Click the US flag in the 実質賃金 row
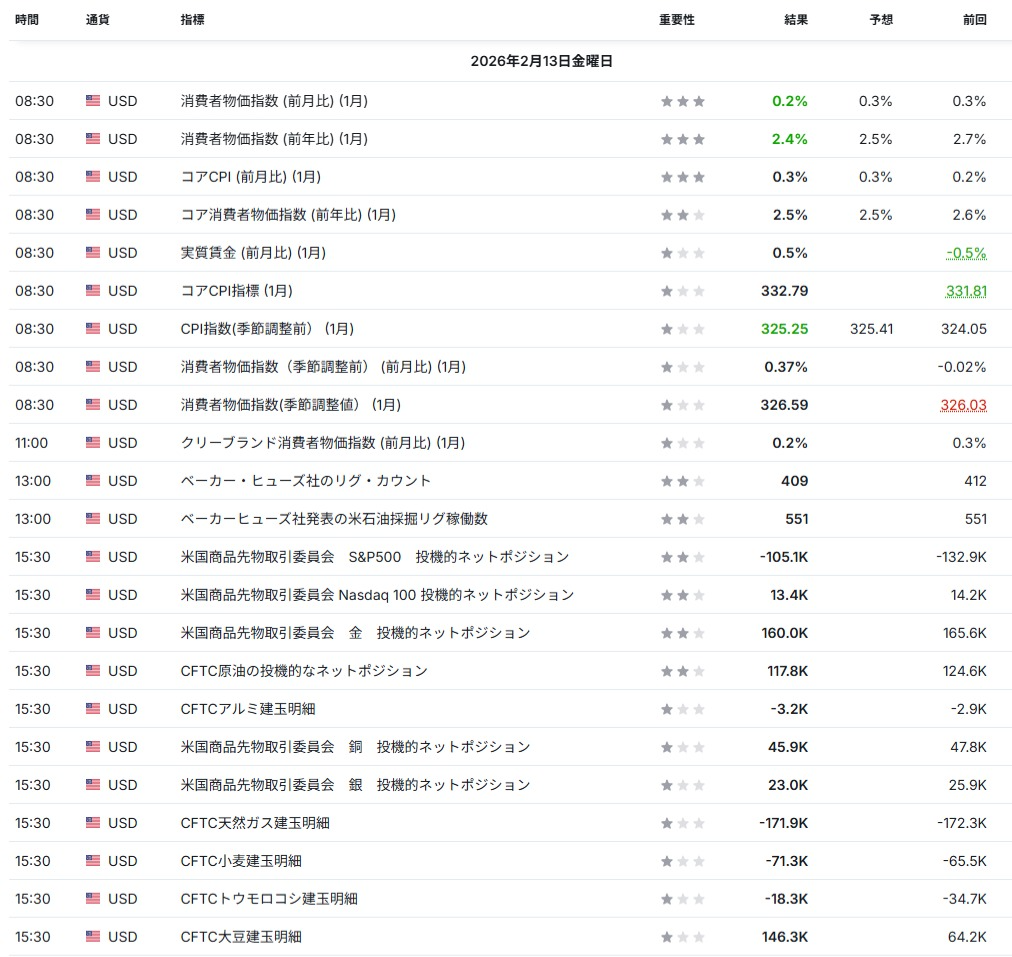This screenshot has height=957, width=1012. point(93,253)
